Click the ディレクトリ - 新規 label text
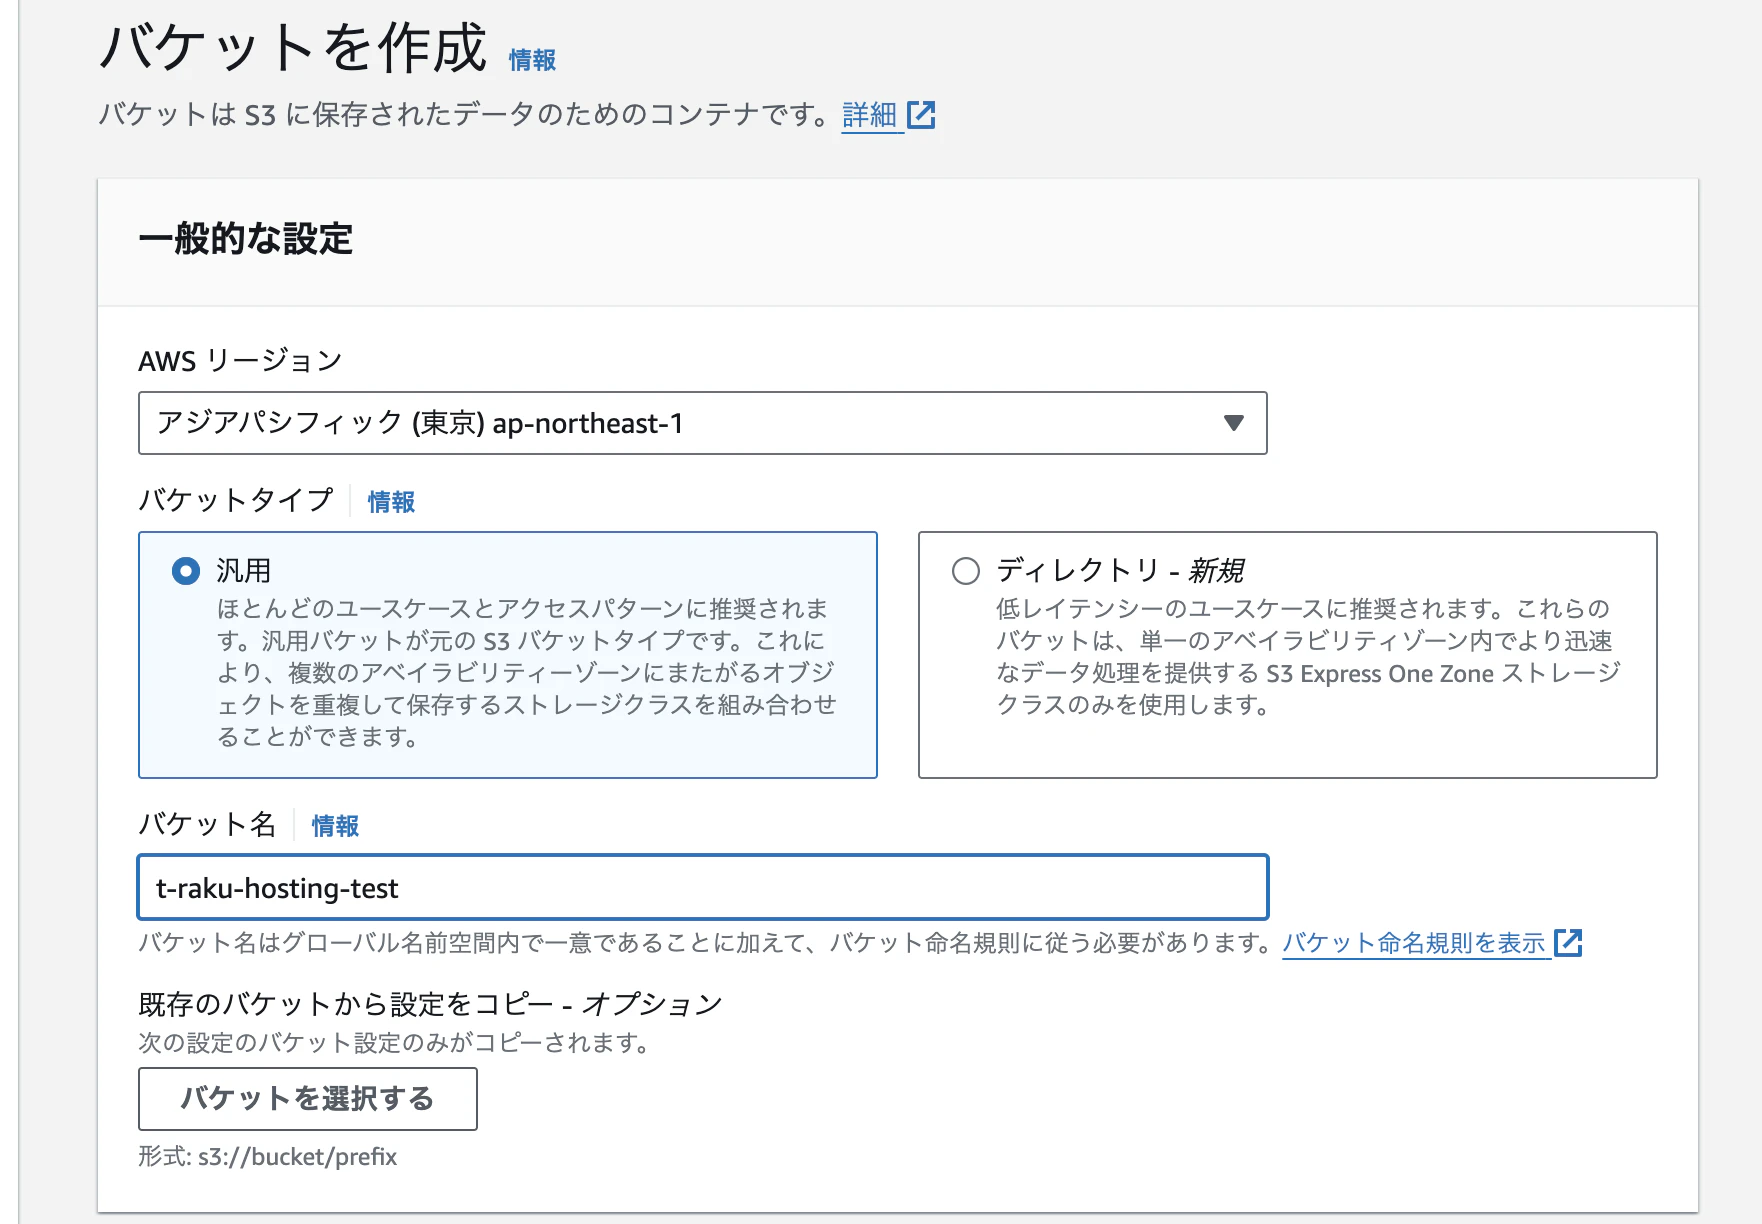 click(1120, 570)
